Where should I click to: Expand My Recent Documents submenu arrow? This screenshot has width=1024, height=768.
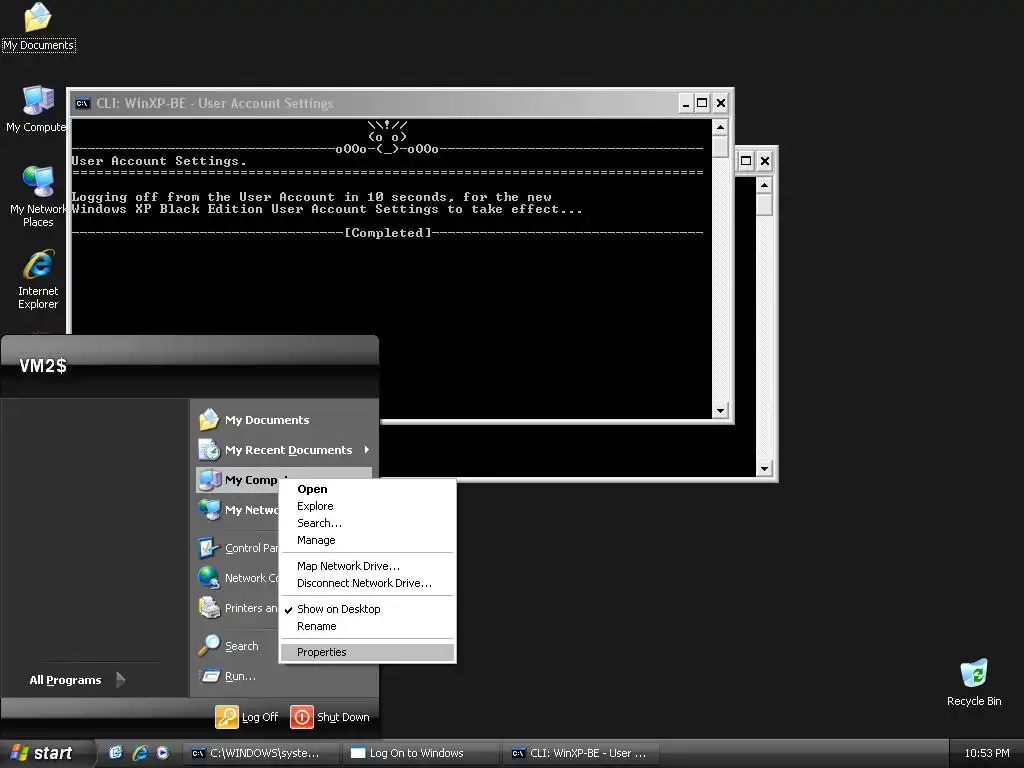pyautogui.click(x=366, y=449)
